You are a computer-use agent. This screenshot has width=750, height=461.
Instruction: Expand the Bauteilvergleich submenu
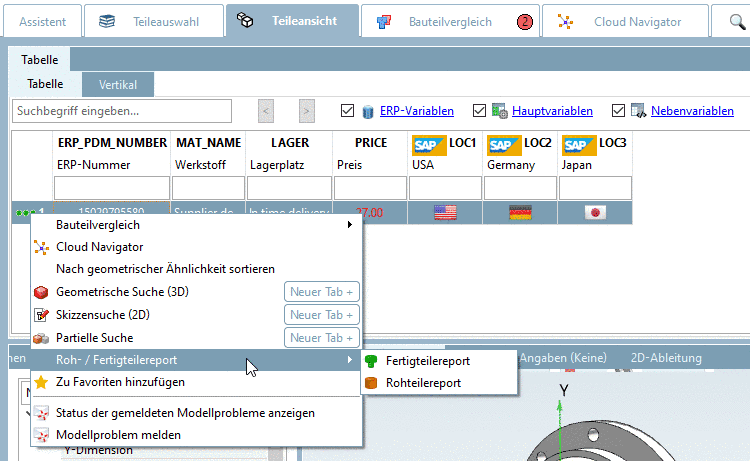pyautogui.click(x=196, y=225)
